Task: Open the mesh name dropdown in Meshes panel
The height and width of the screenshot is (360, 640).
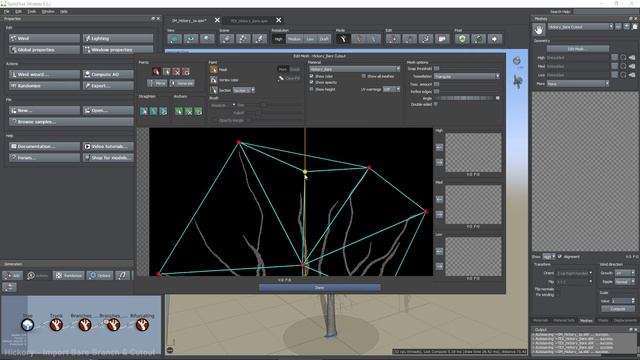Action: [580, 27]
